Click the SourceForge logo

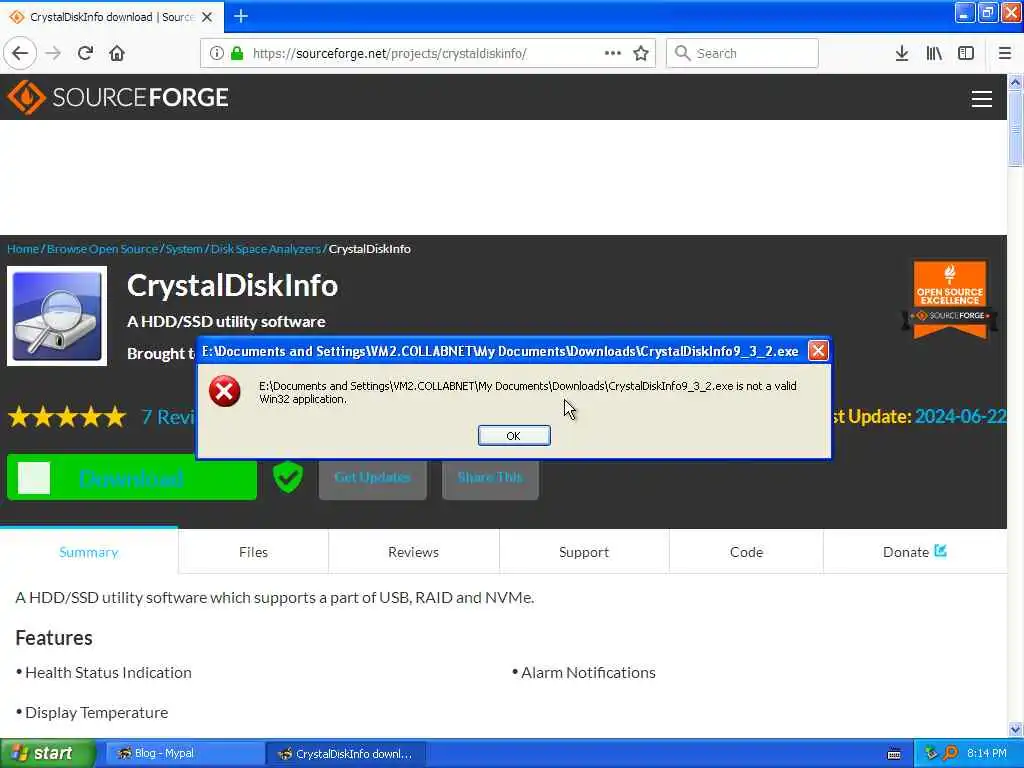coord(118,97)
